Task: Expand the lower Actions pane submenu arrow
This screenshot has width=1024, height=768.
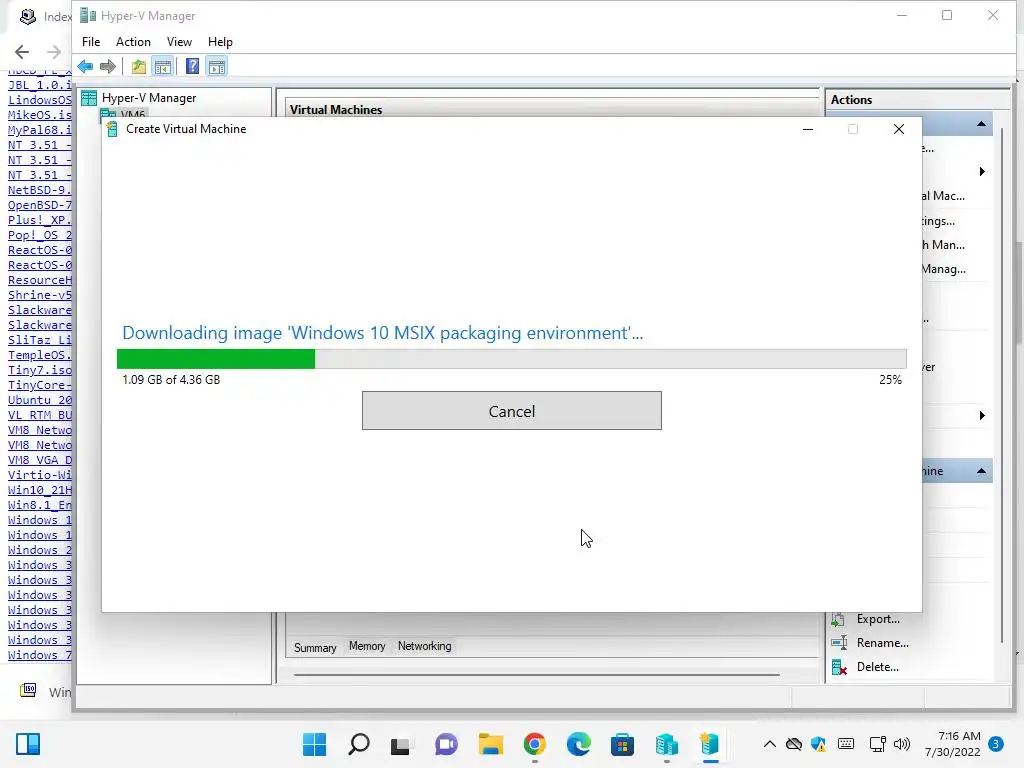Action: click(982, 415)
